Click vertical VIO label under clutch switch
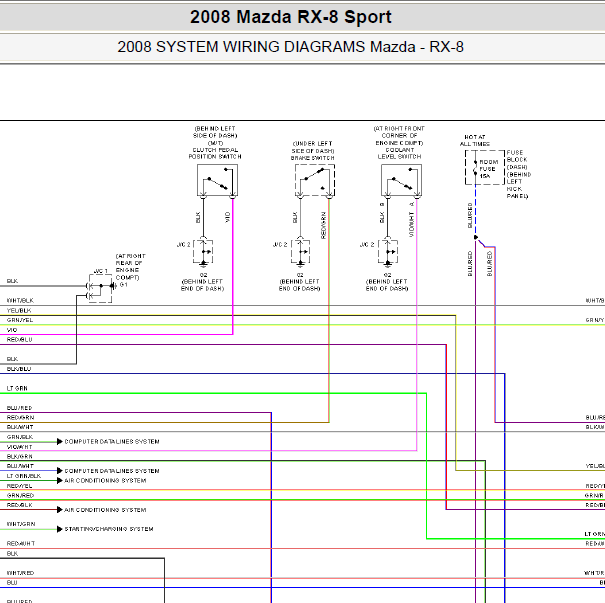Image resolution: width=605 pixels, height=603 pixels. pyautogui.click(x=228, y=217)
